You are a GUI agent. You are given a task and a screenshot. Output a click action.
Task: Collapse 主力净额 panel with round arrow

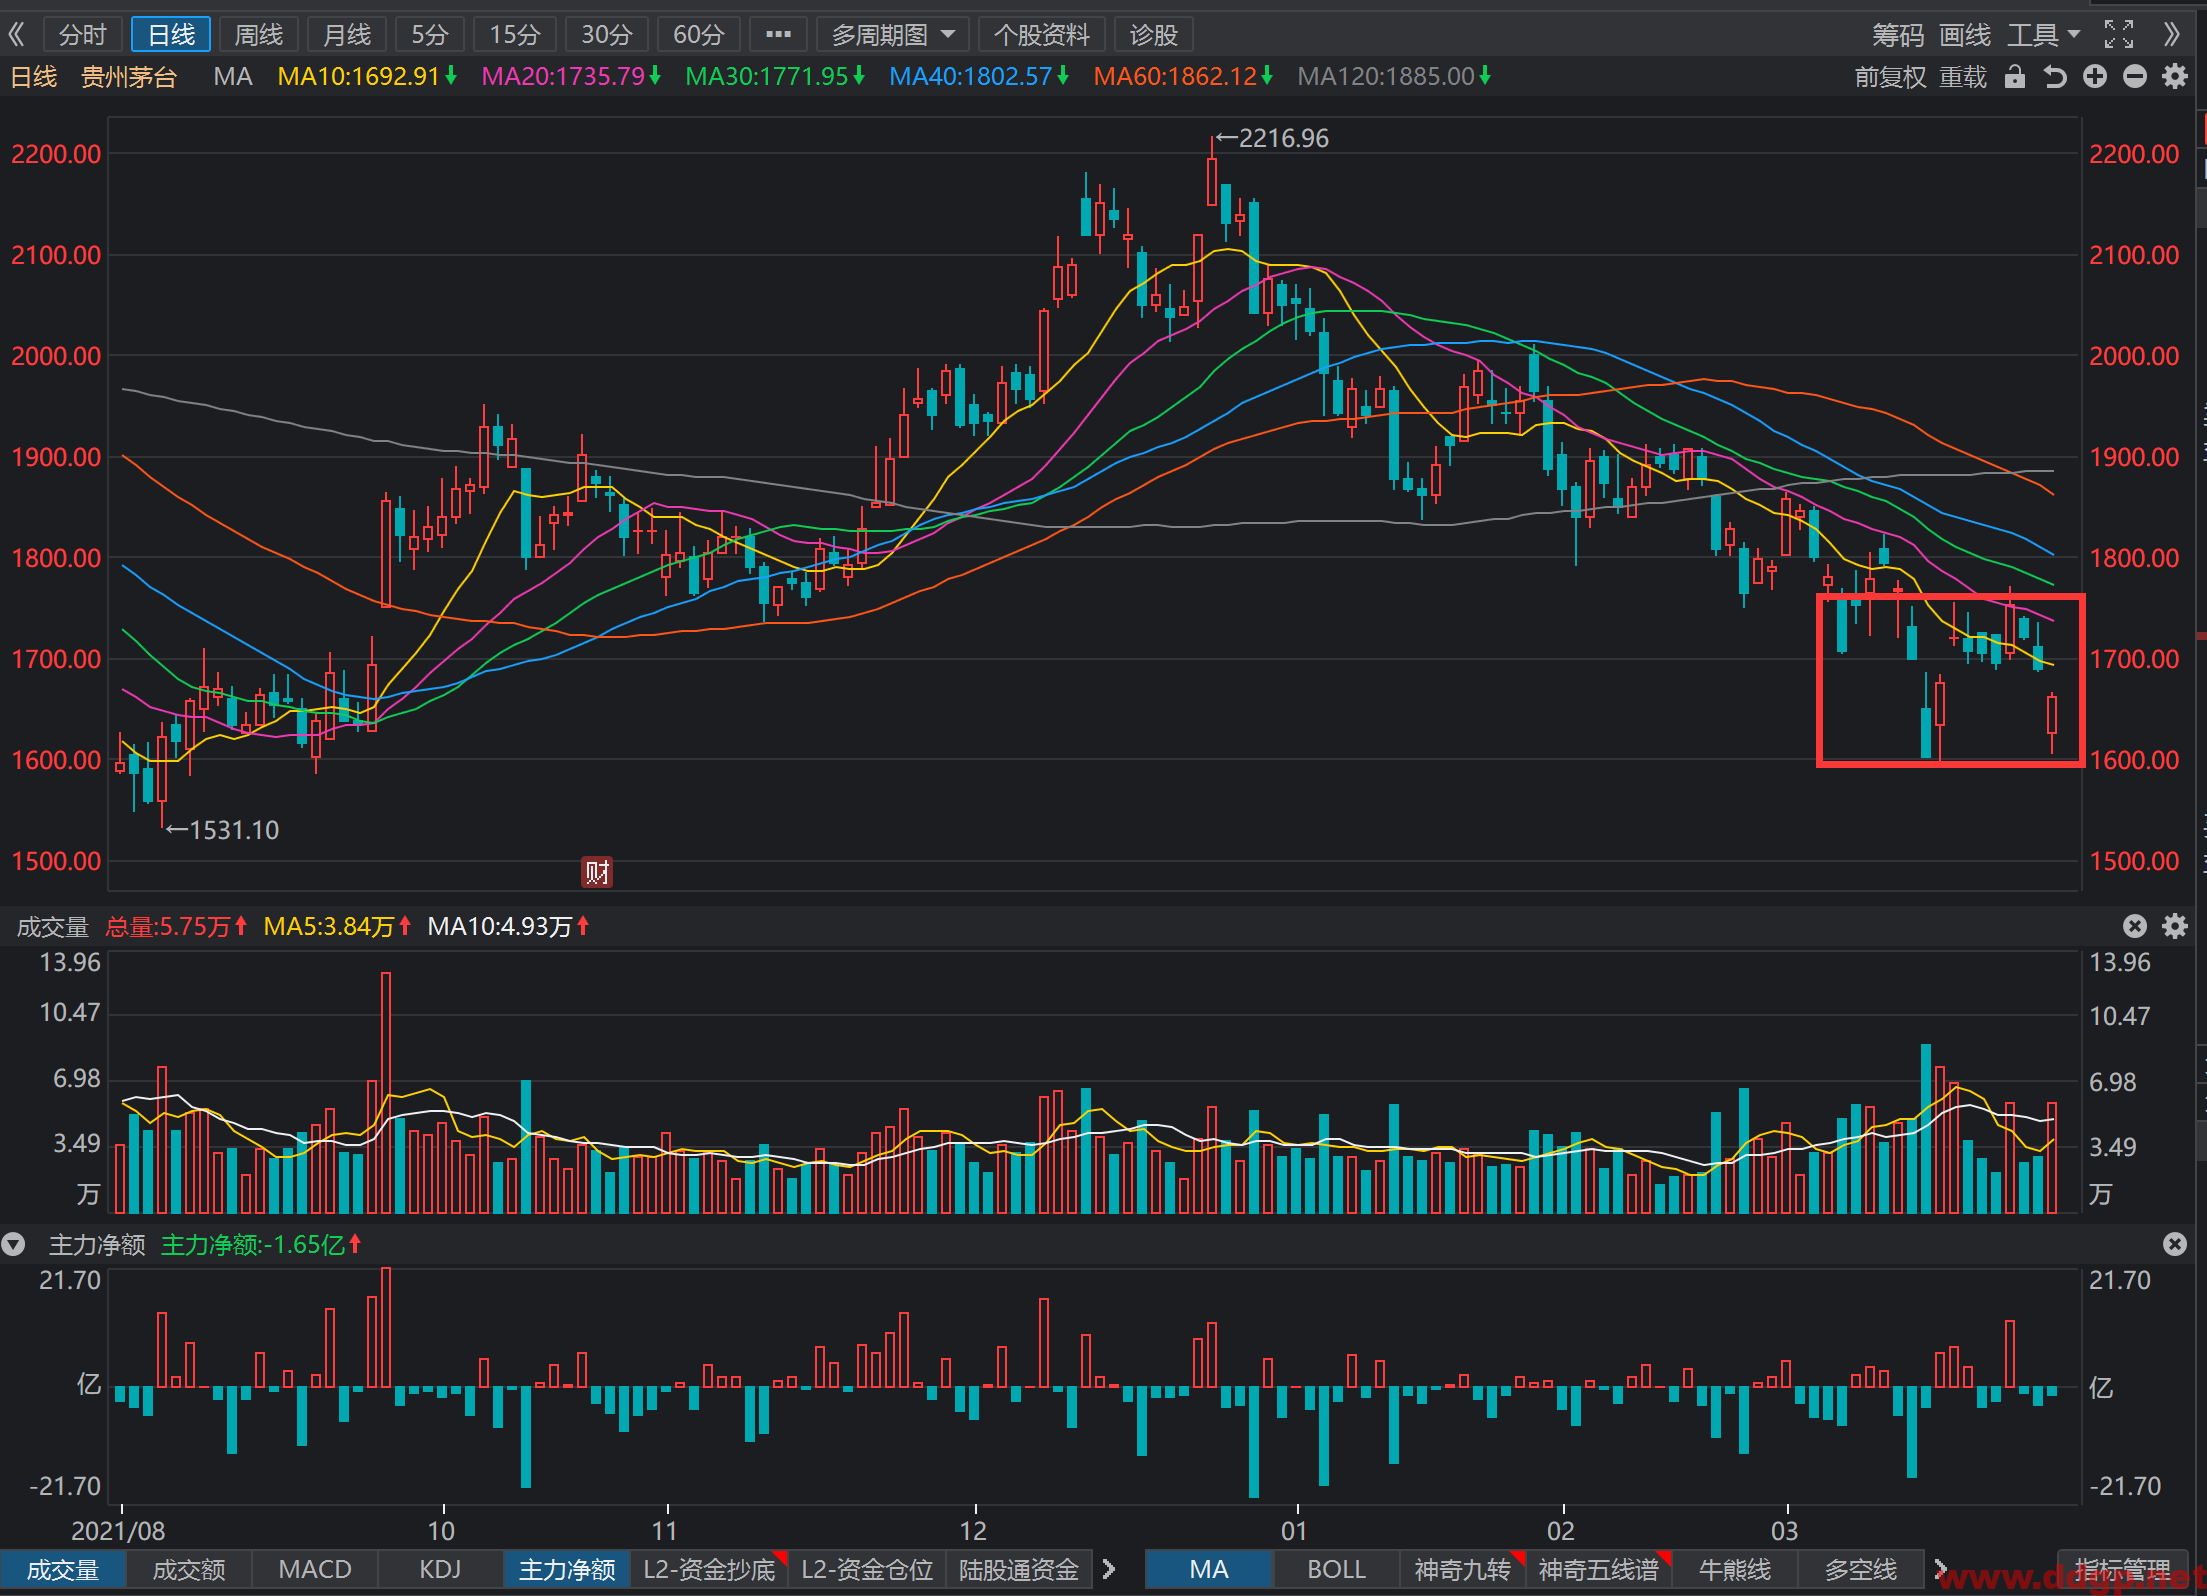13,1244
